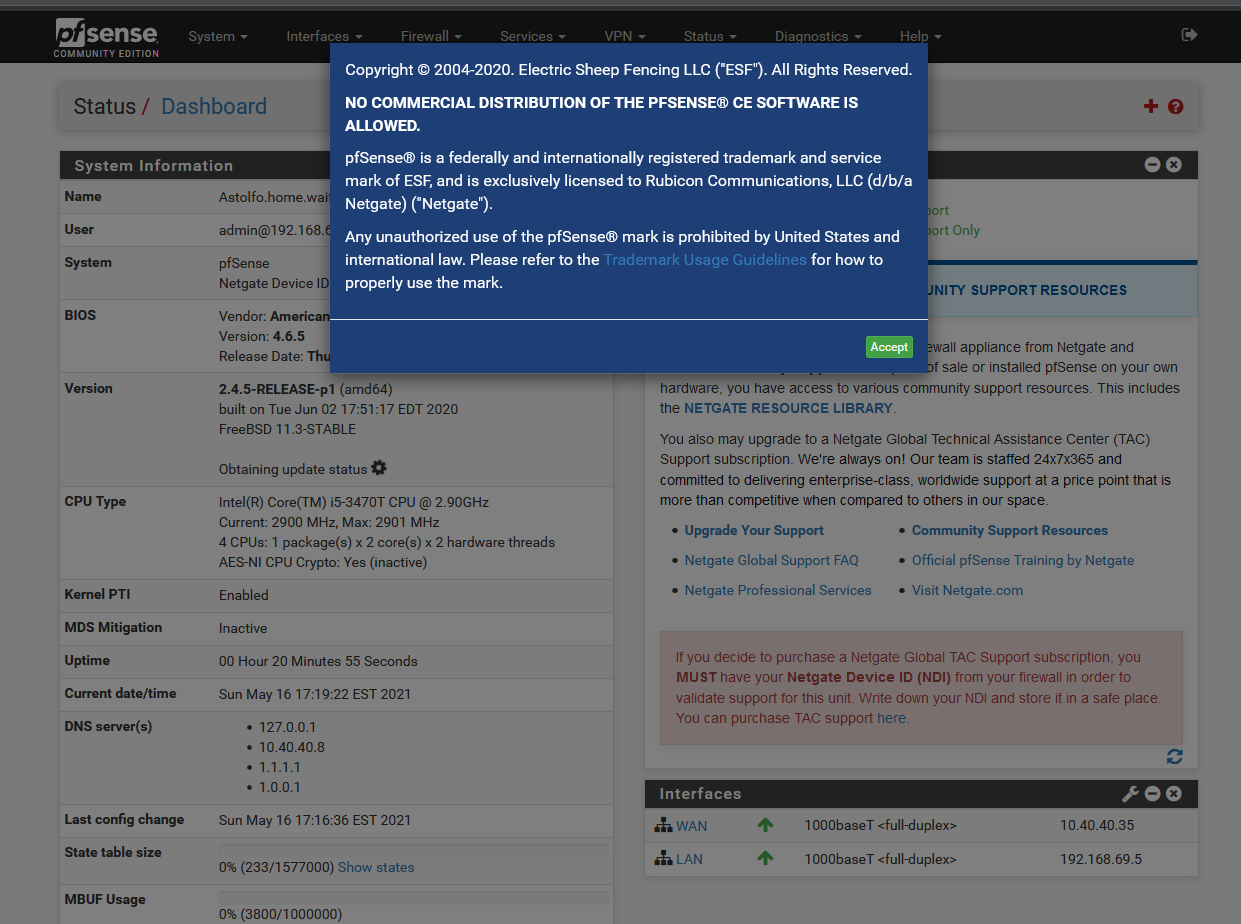The image size is (1241, 924).
Task: Accept the copyright notice
Action: [x=889, y=347]
